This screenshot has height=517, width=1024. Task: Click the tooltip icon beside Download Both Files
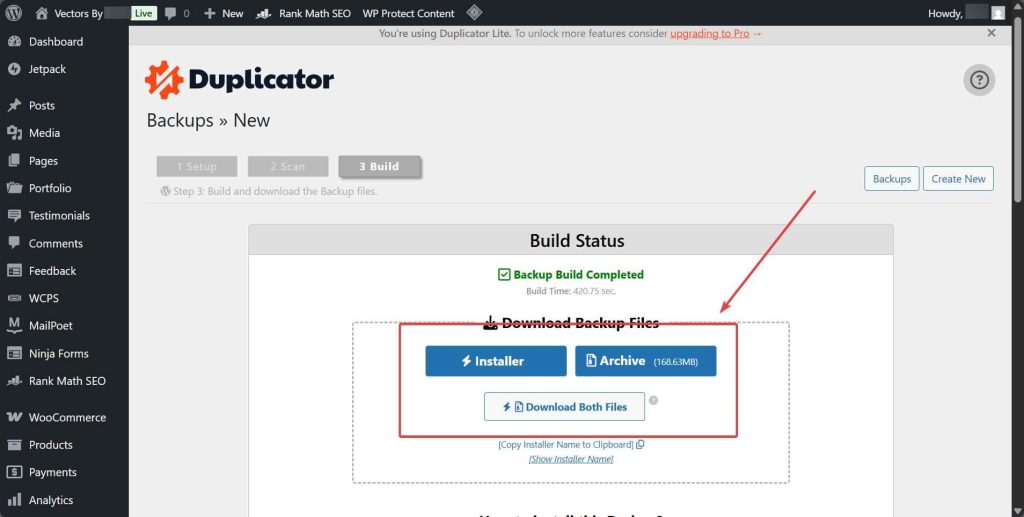653,401
